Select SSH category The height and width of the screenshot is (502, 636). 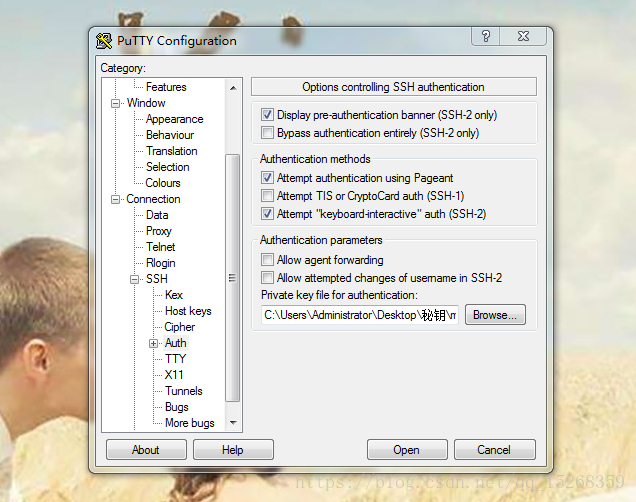157,279
